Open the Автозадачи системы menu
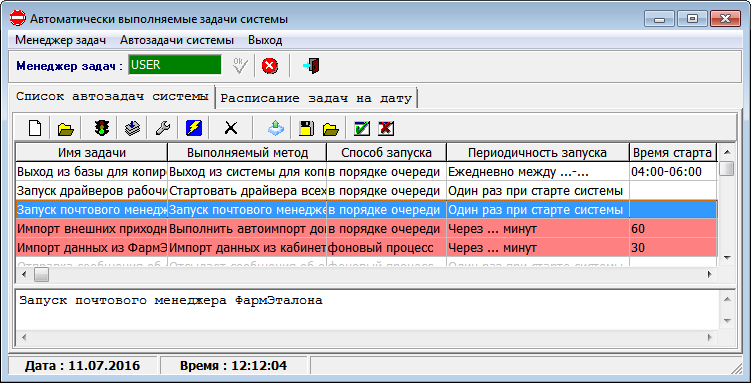Screen dimensions: 751x383 pos(177,40)
